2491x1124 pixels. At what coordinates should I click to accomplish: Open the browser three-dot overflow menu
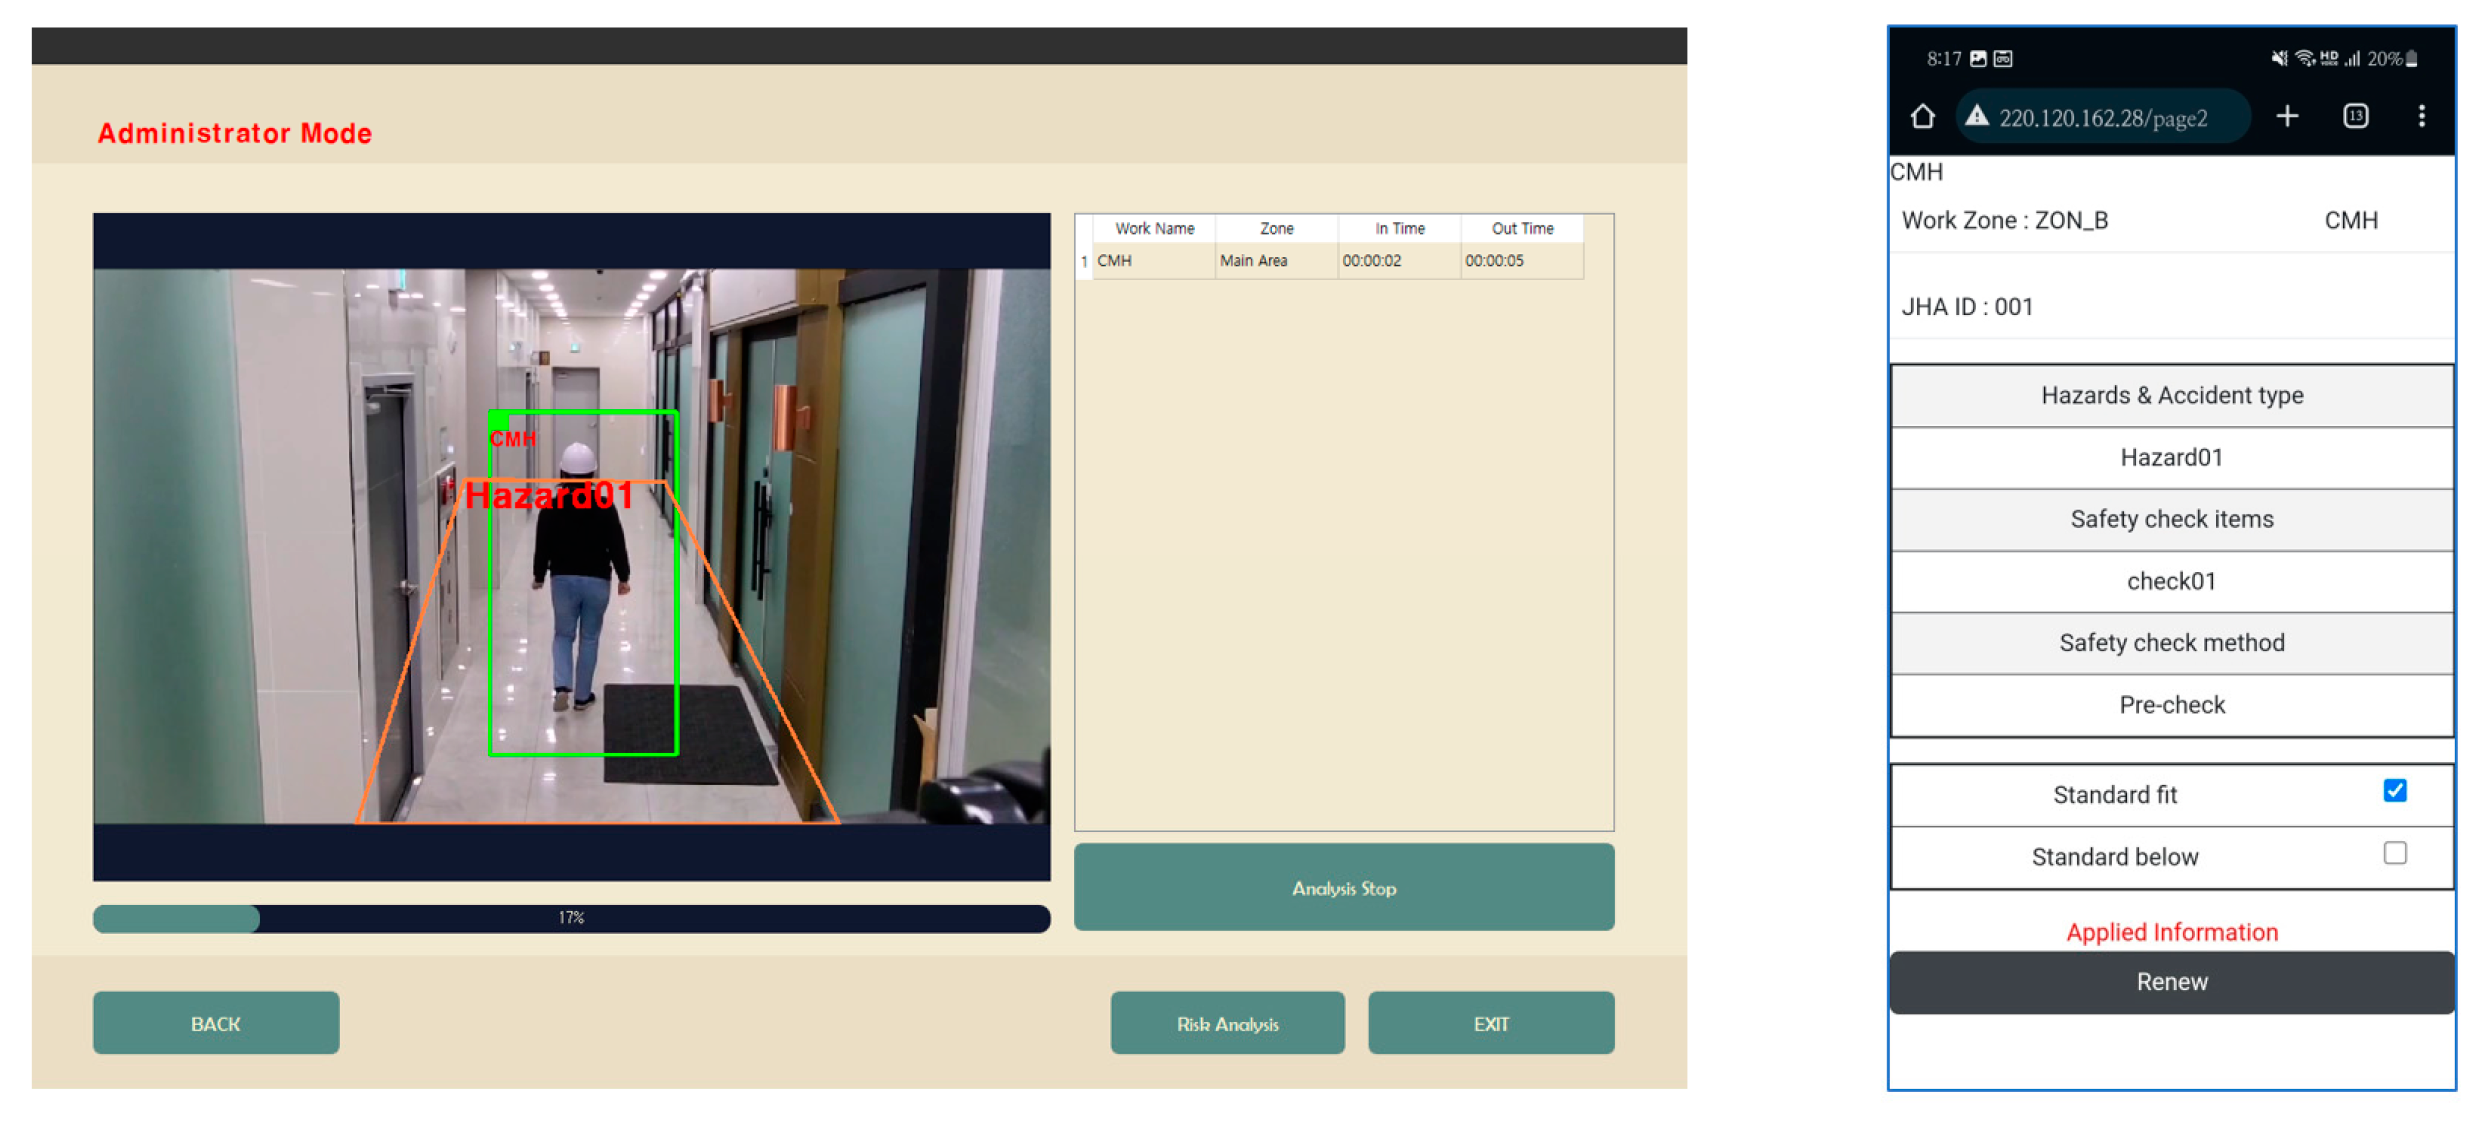pyautogui.click(x=2421, y=117)
